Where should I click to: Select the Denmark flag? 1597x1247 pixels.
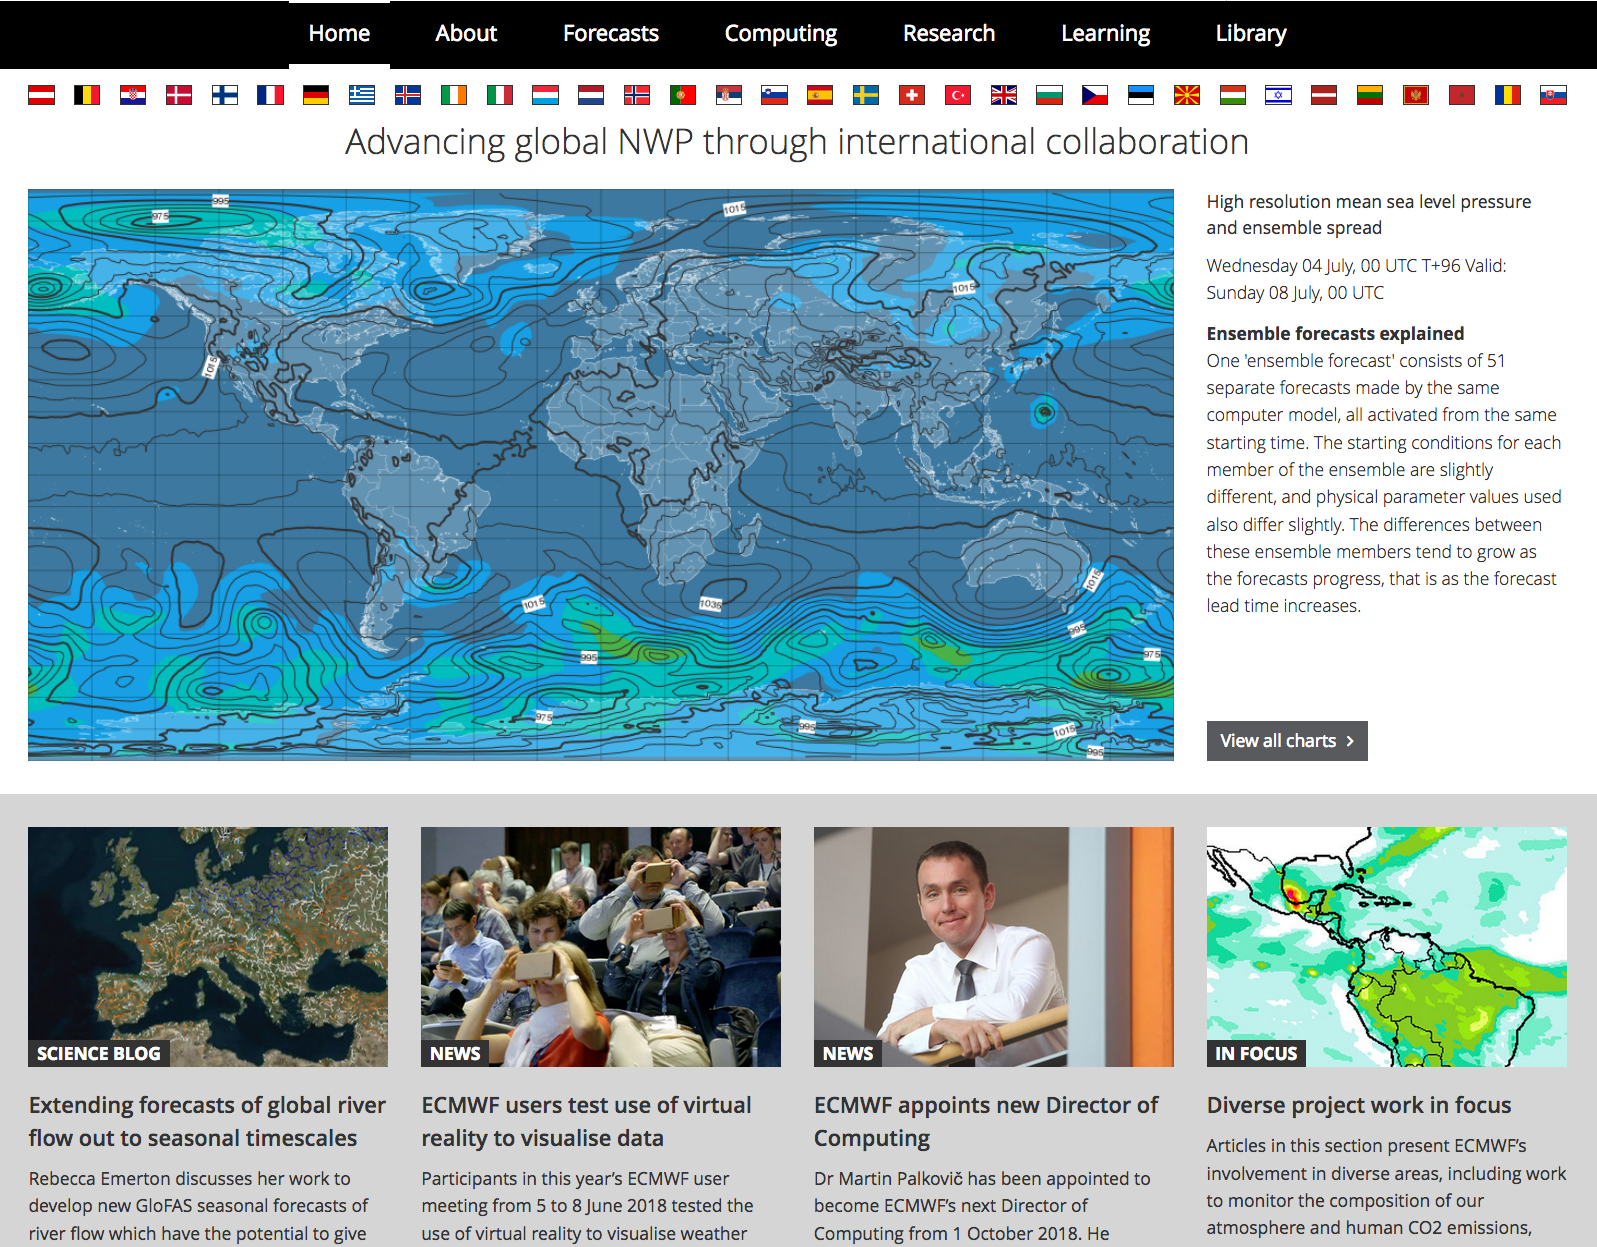click(179, 95)
